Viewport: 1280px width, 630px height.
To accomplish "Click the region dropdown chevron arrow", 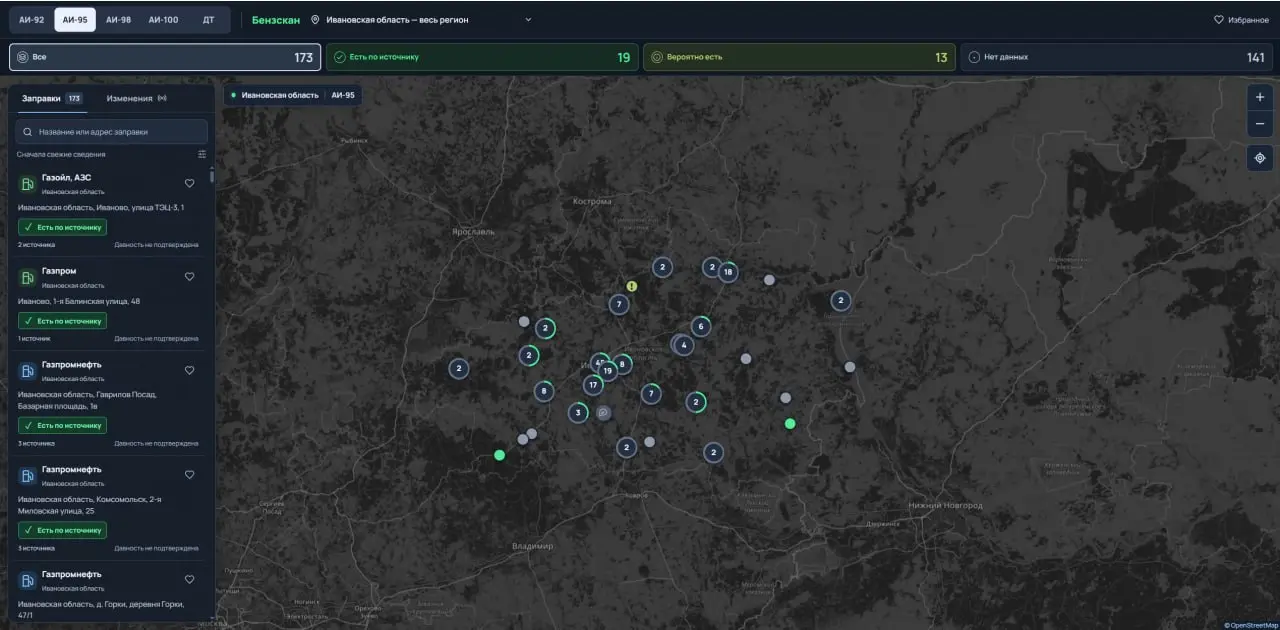I will (528, 20).
